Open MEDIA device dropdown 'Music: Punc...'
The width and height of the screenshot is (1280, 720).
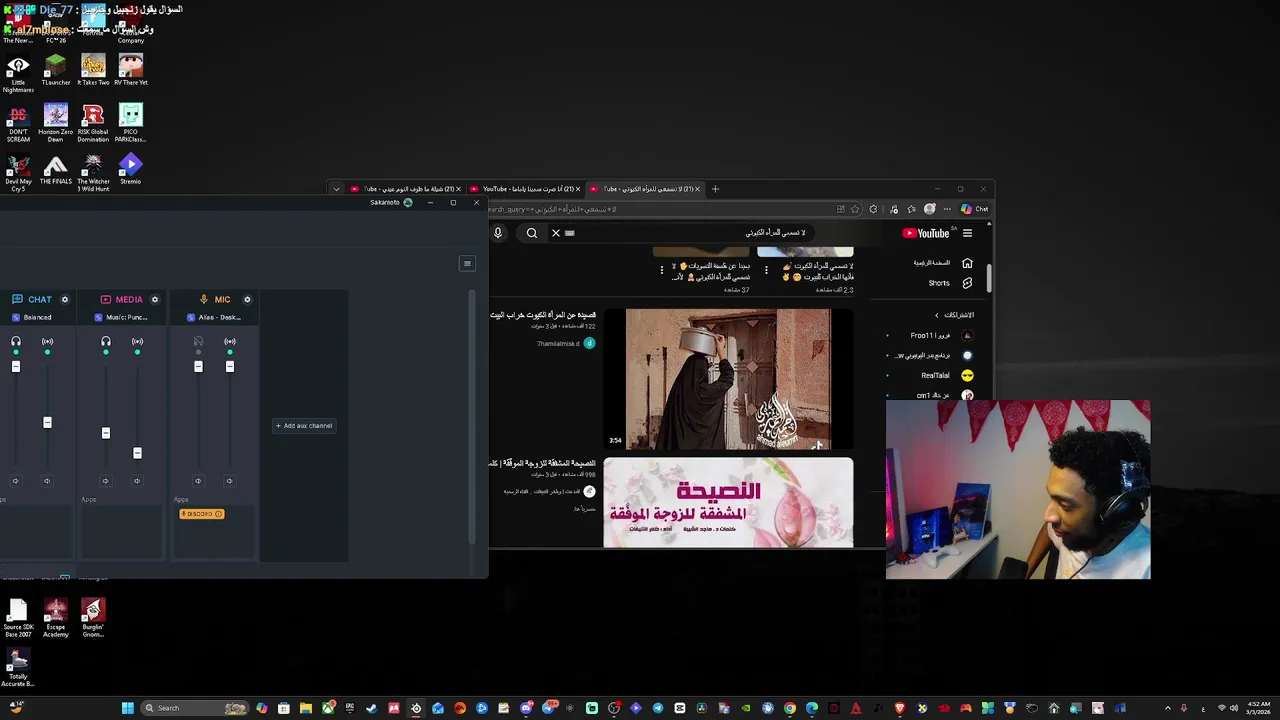[121, 317]
